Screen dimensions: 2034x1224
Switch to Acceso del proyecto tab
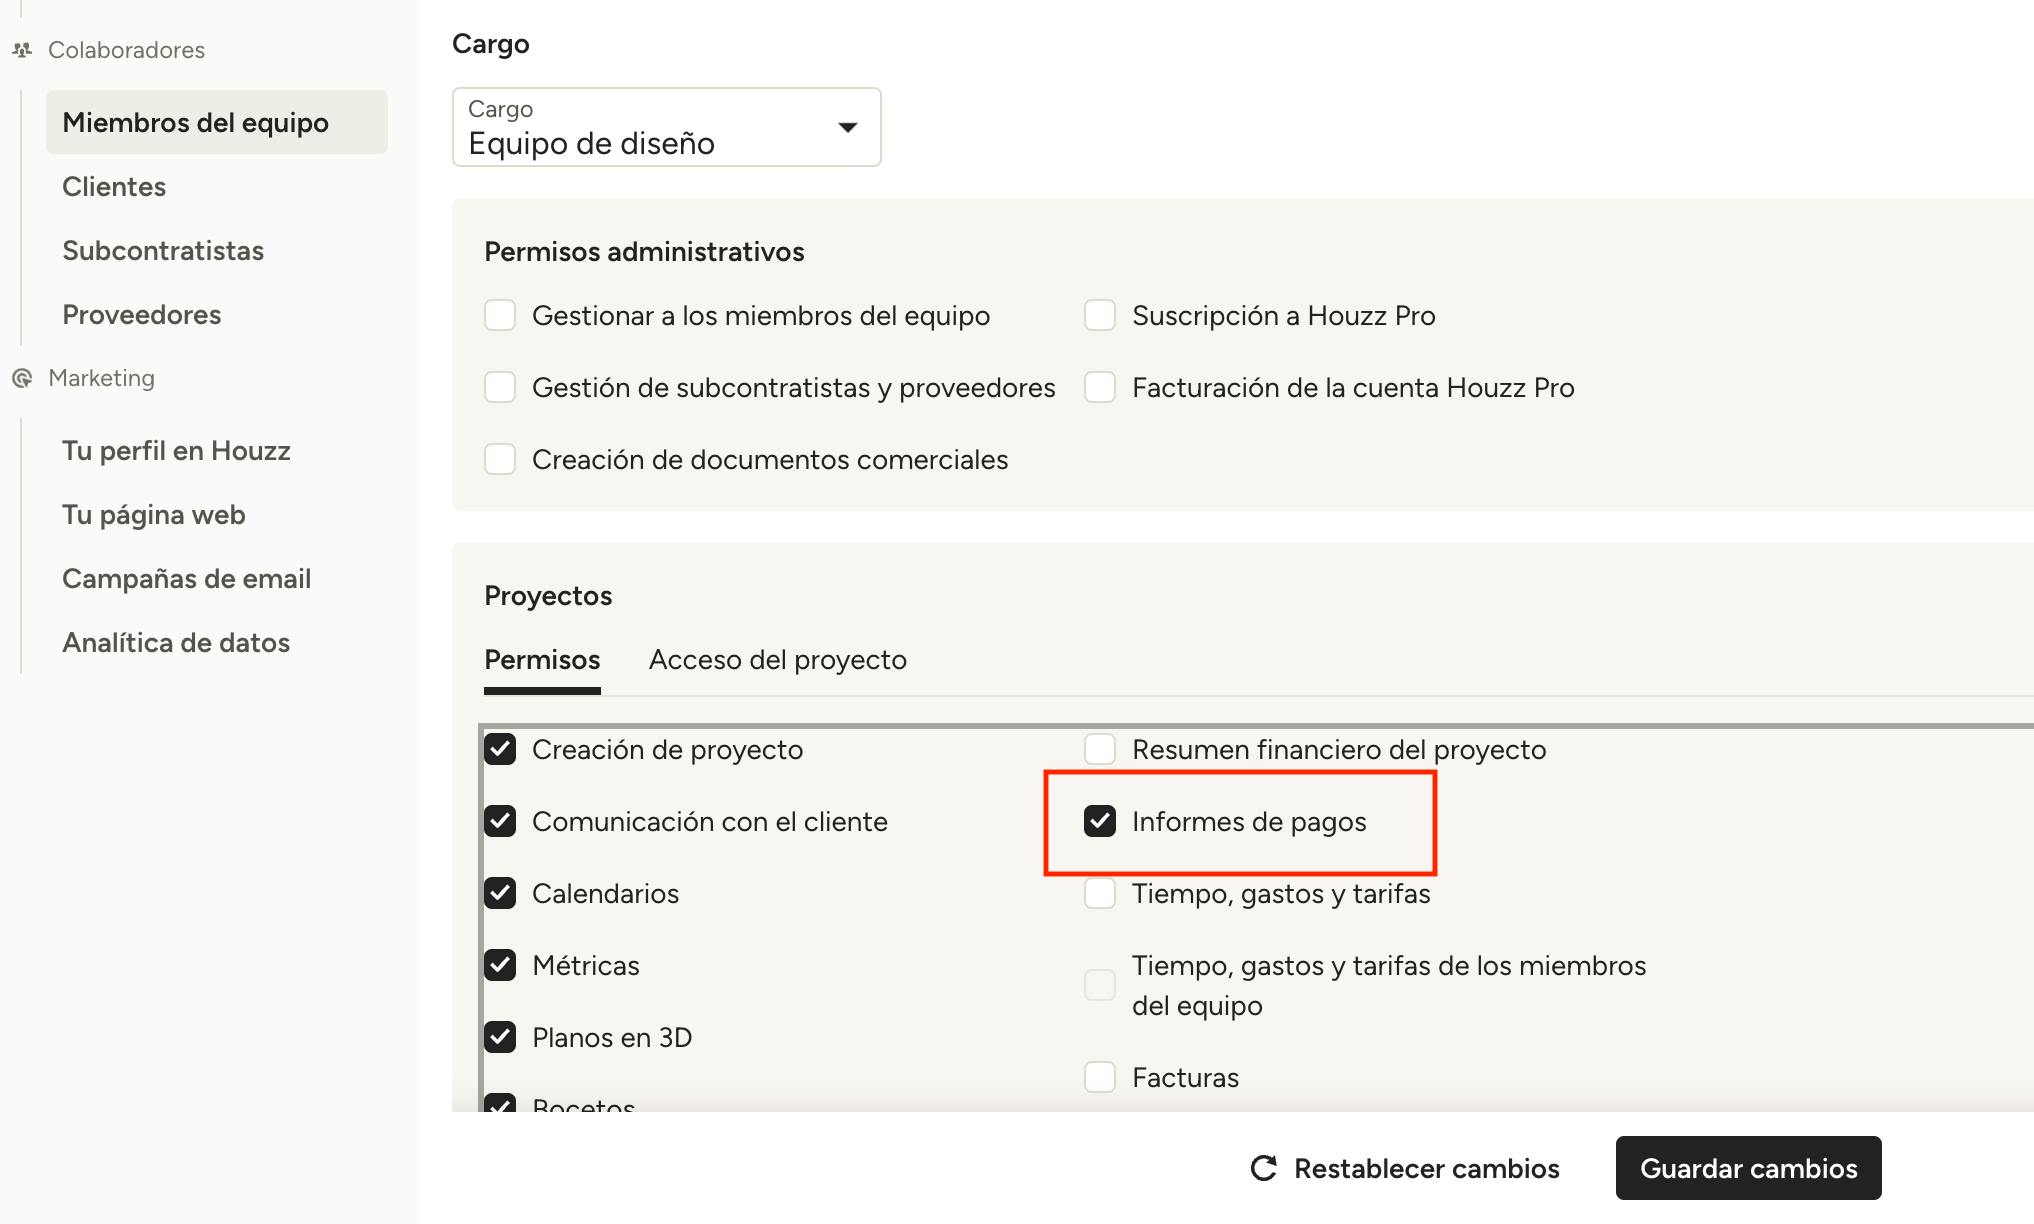point(777,660)
